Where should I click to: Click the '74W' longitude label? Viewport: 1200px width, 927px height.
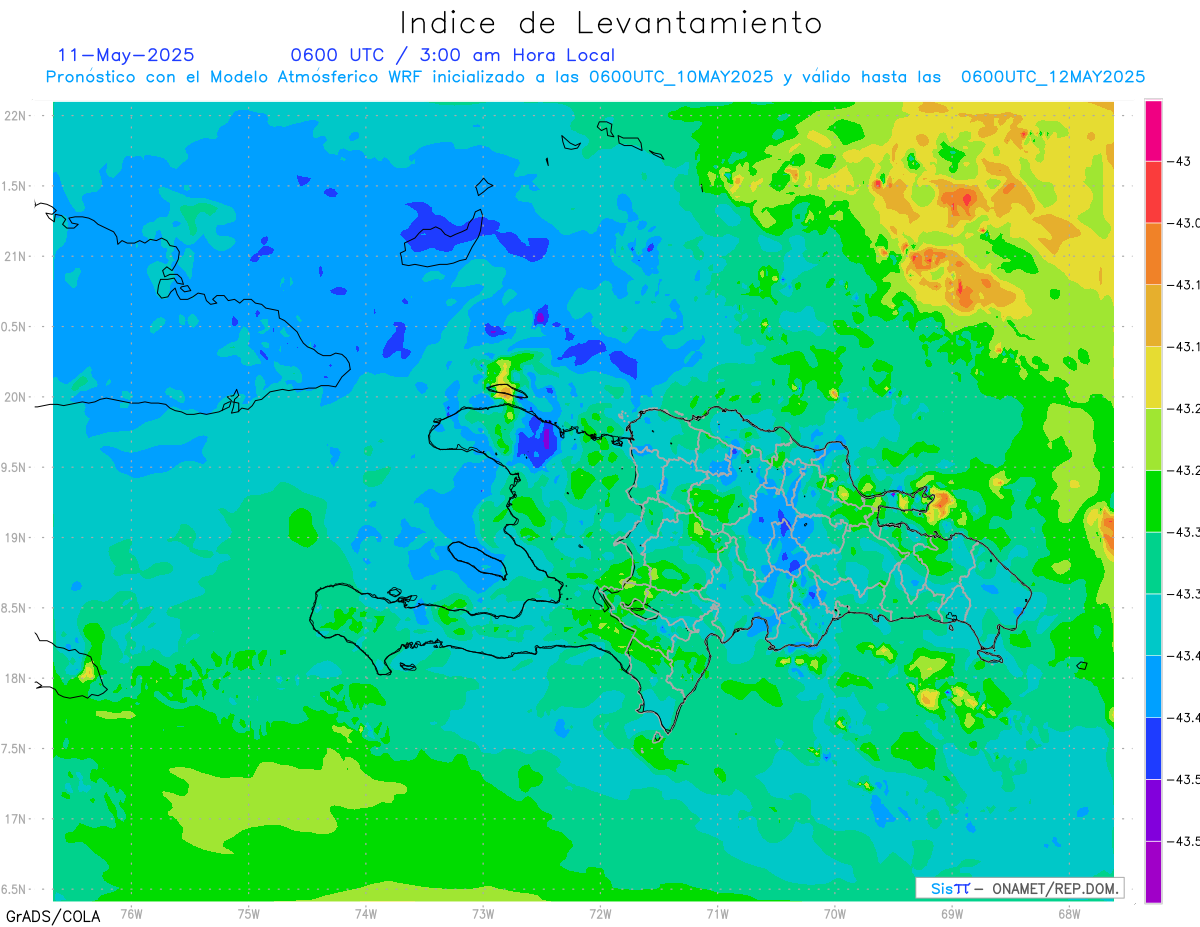[x=366, y=914]
